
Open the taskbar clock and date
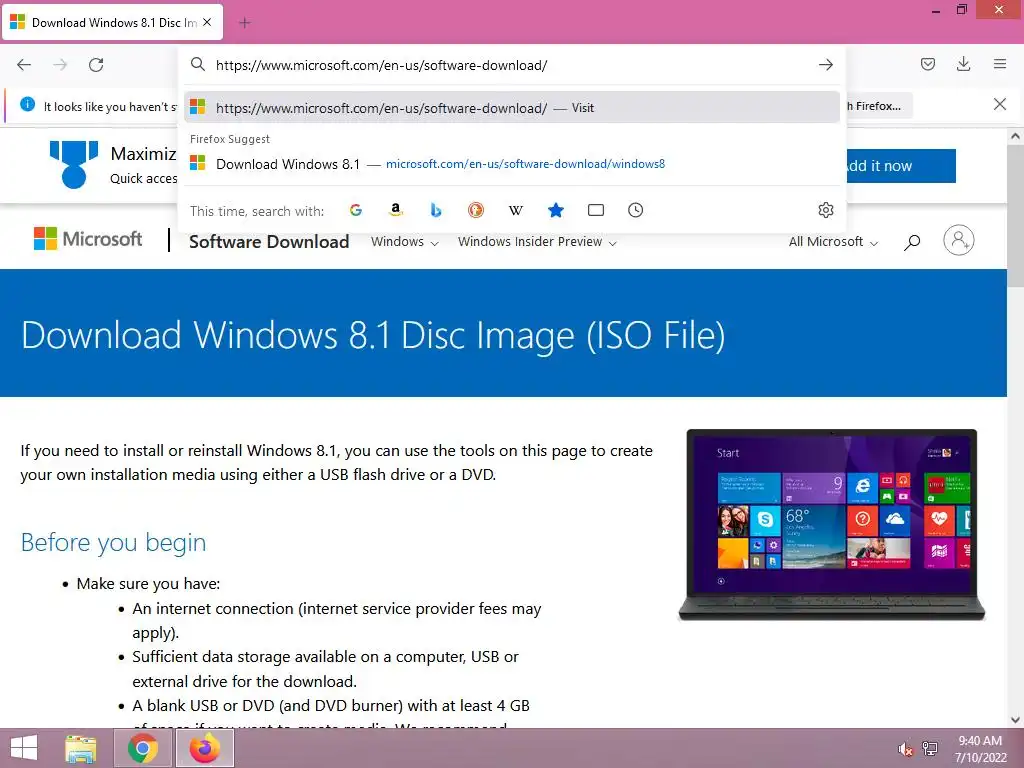[x=980, y=749]
